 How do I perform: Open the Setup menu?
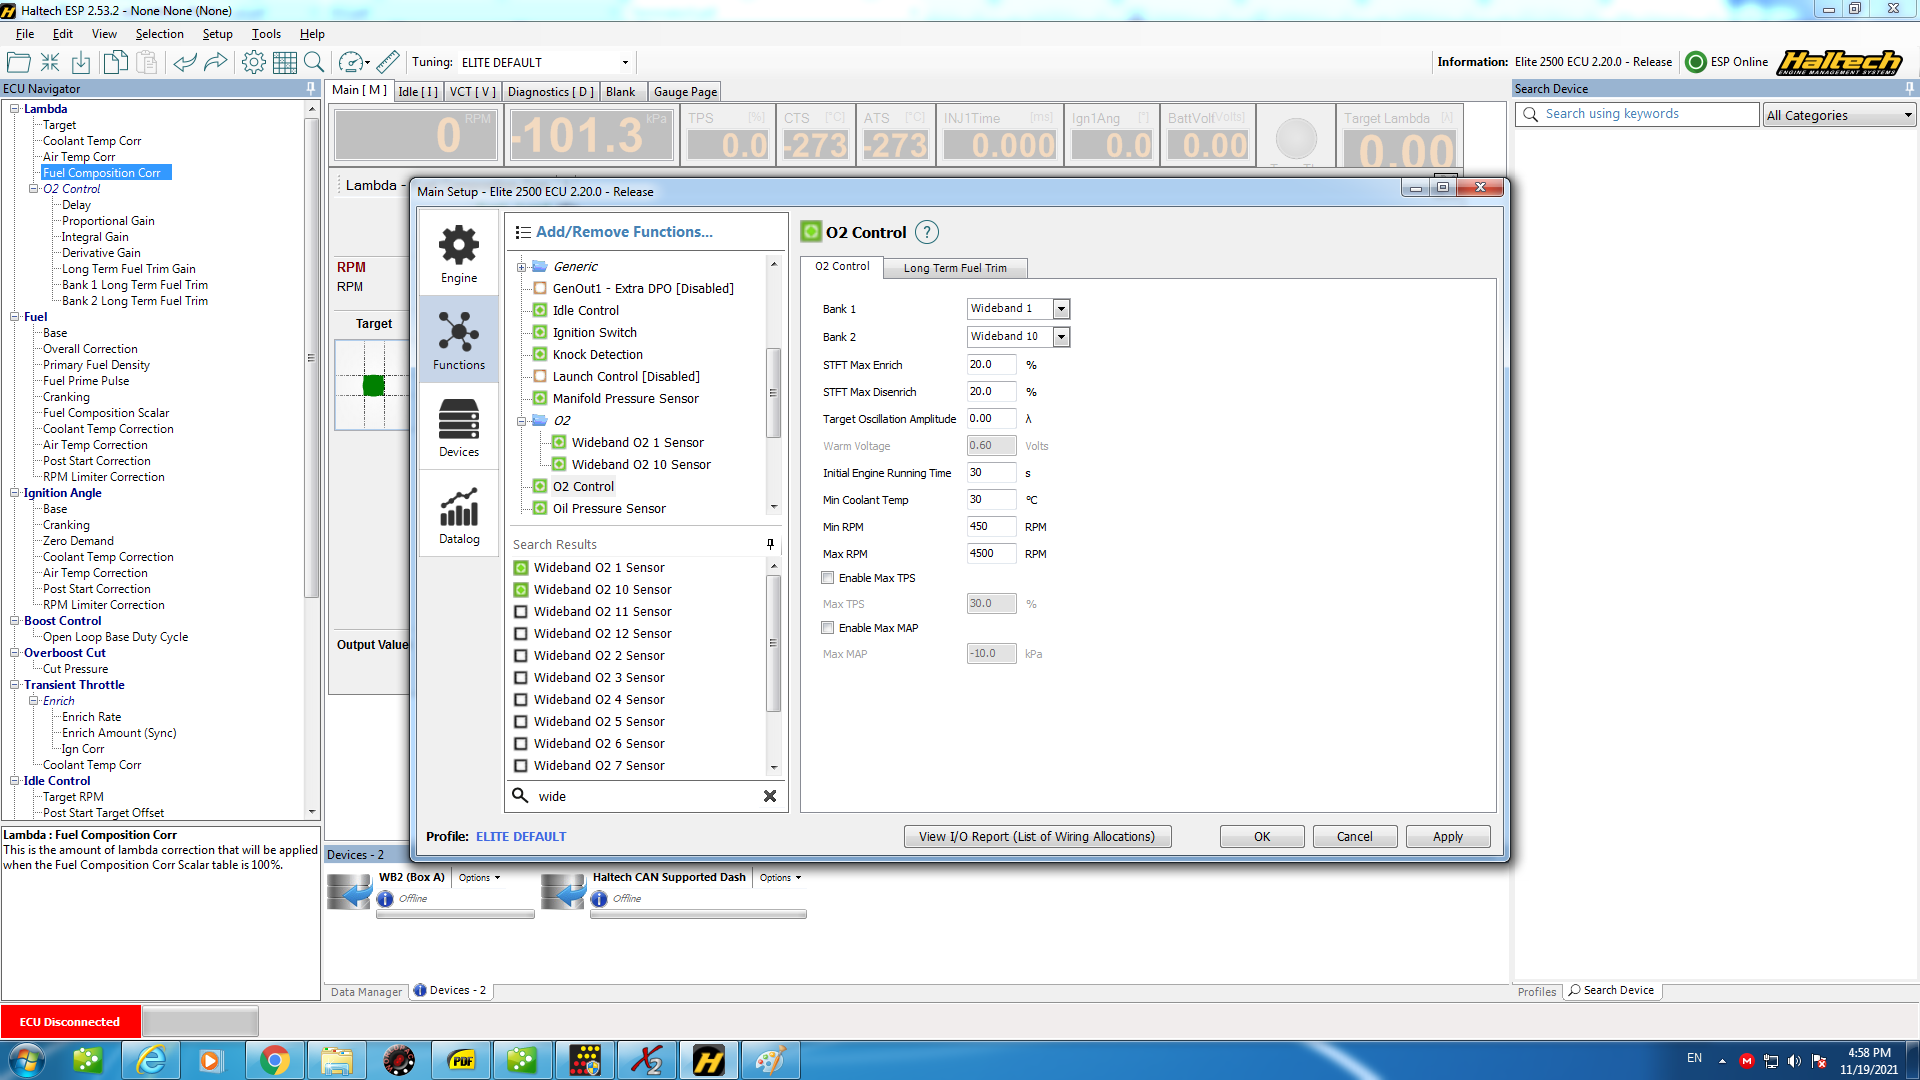pyautogui.click(x=217, y=34)
